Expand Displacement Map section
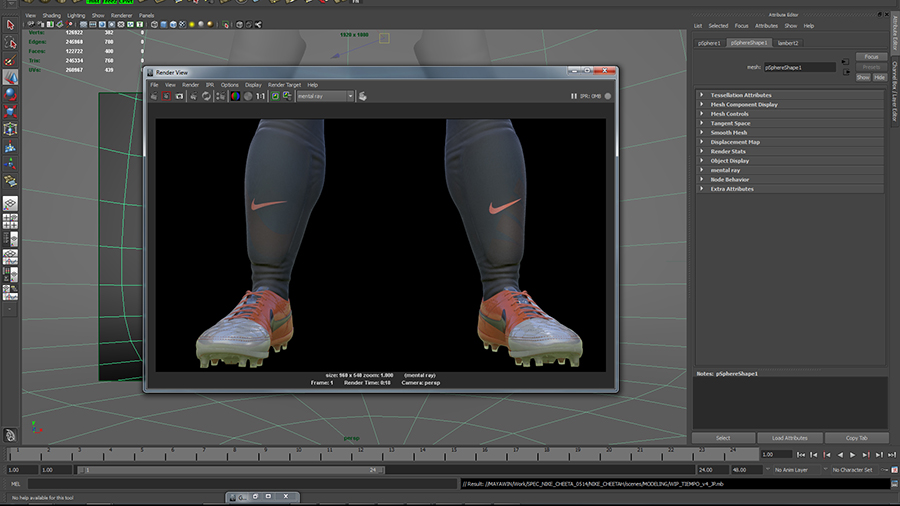This screenshot has width=900, height=506. click(735, 142)
